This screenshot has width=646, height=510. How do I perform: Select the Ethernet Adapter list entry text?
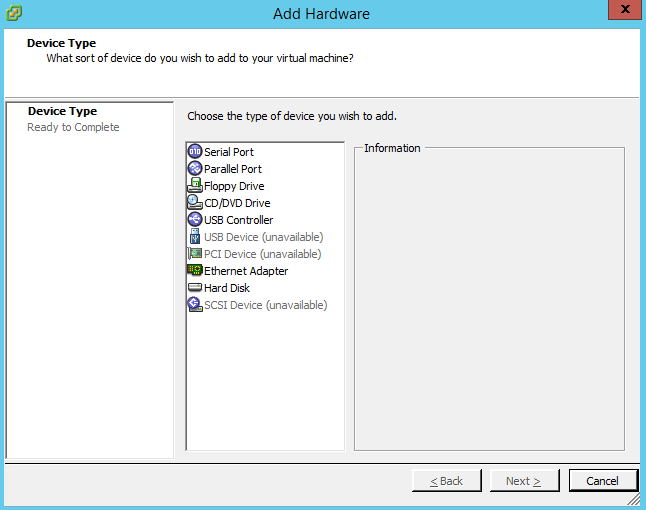[x=246, y=271]
